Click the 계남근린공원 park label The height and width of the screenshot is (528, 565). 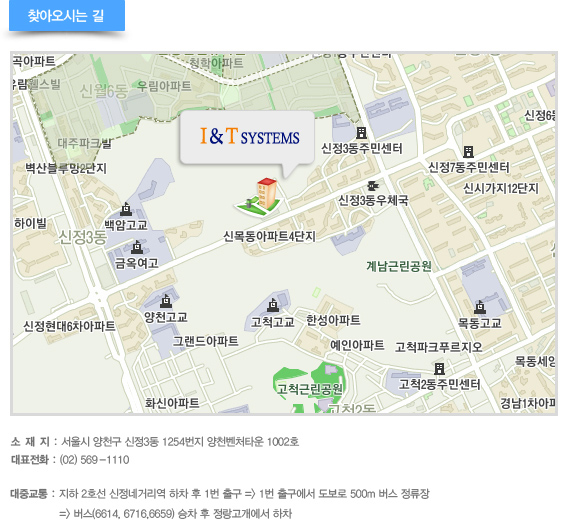point(399,266)
